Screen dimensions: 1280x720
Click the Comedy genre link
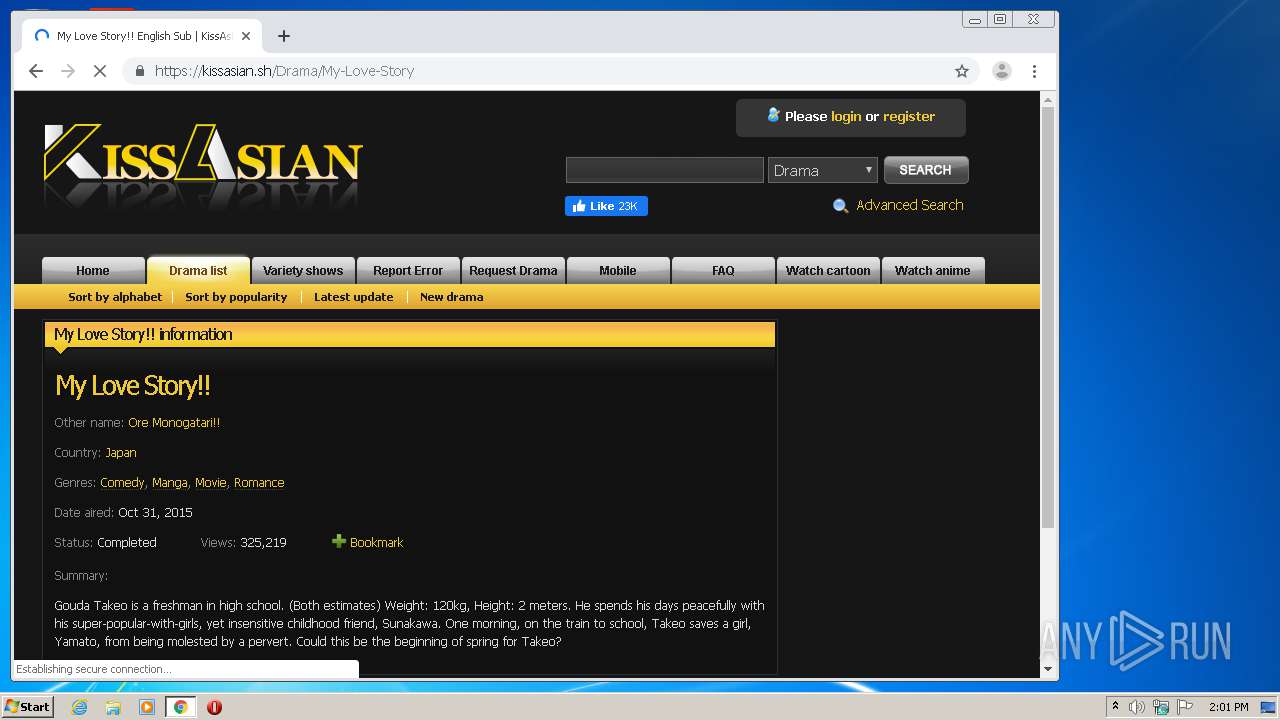pos(122,482)
